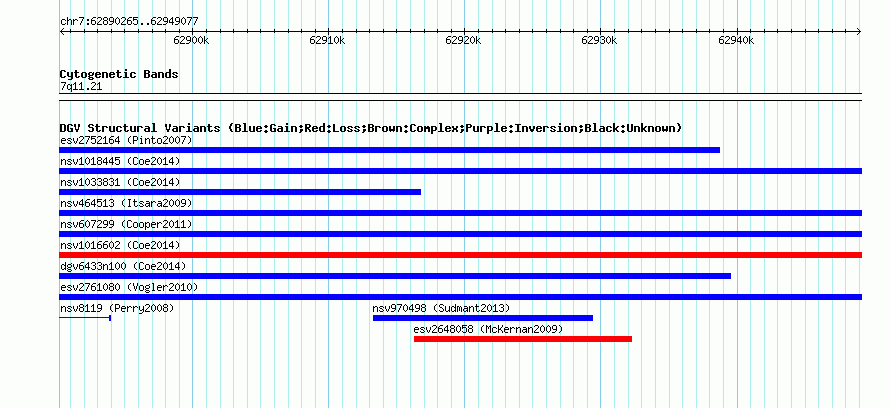Screen dimensions: 890x408
Task: Click the nsv607299 (Cooper2011) label
Action: pos(126,224)
